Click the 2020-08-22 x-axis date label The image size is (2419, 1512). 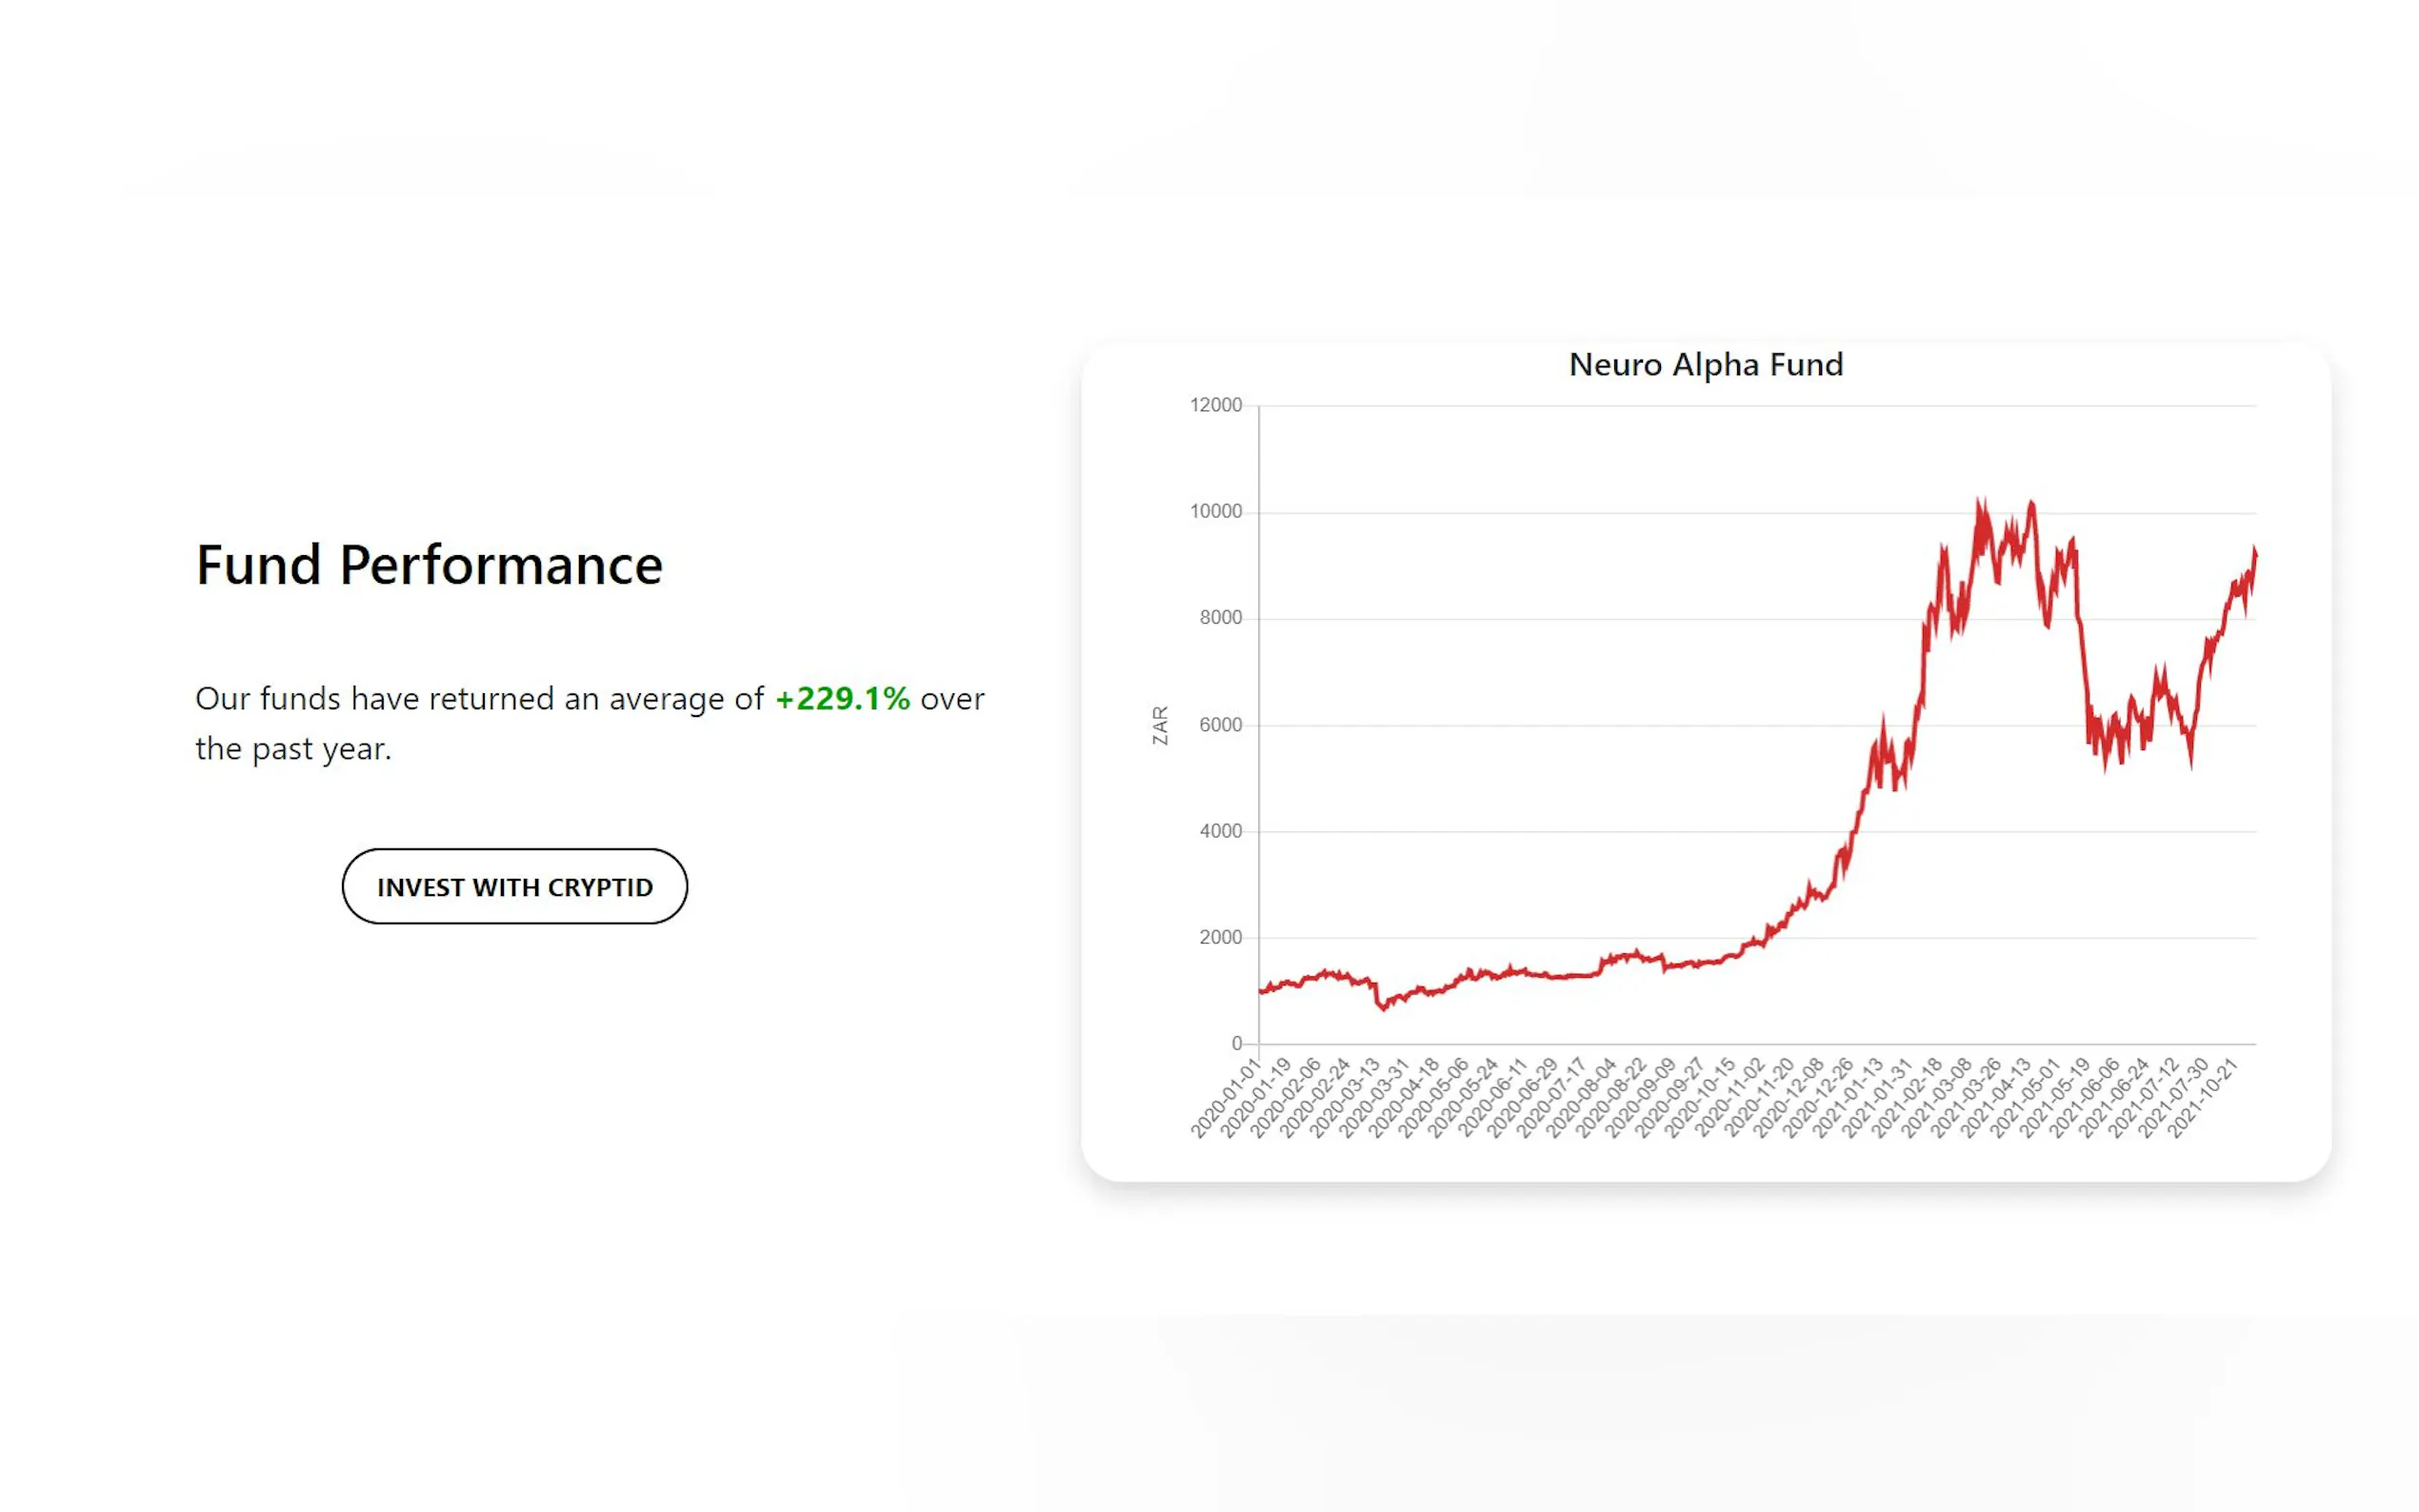tap(1610, 1100)
